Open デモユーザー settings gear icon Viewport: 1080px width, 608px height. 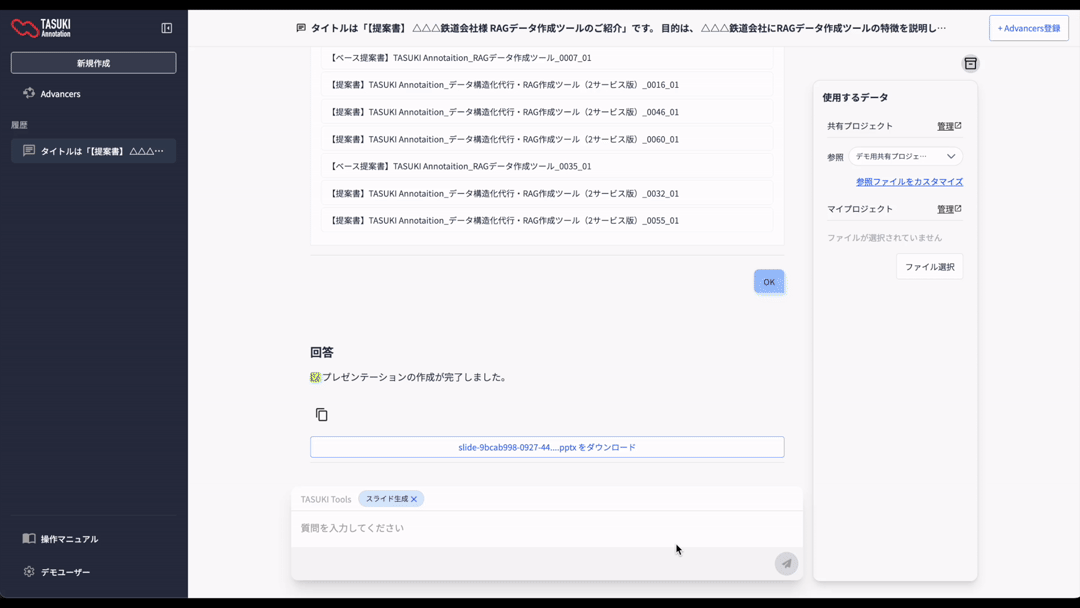coord(29,572)
